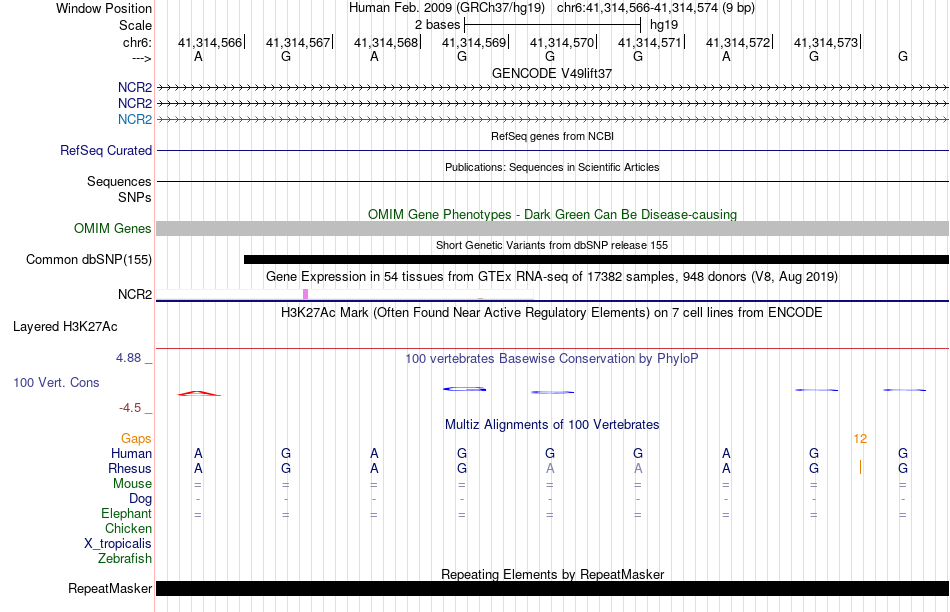The width and height of the screenshot is (950, 612).
Task: Click the OMIM Genes track label
Action: pos(113,228)
